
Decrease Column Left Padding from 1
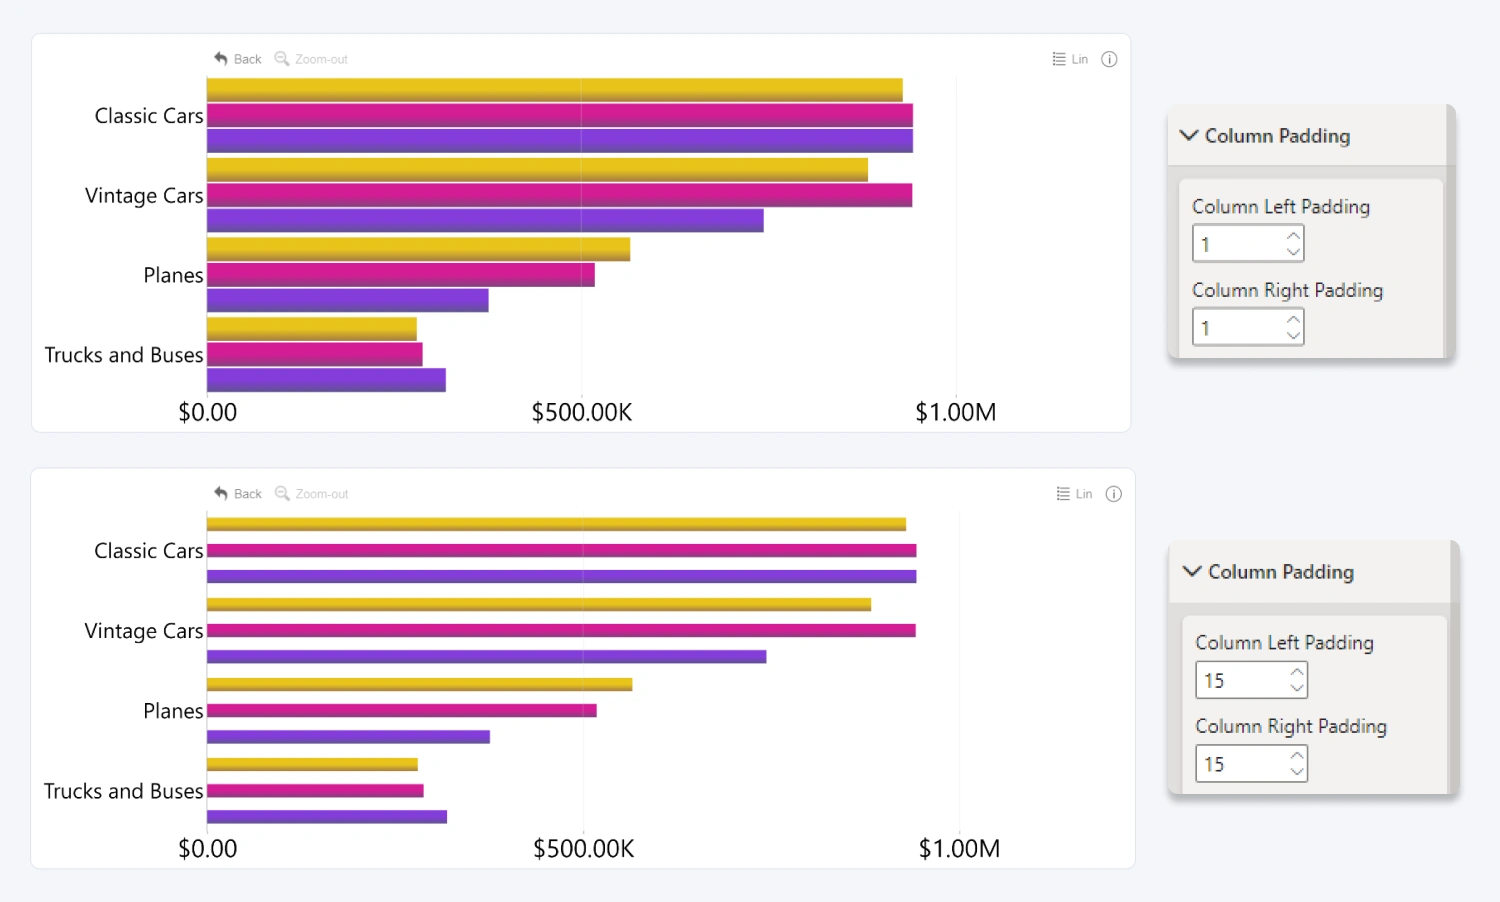coord(1294,251)
